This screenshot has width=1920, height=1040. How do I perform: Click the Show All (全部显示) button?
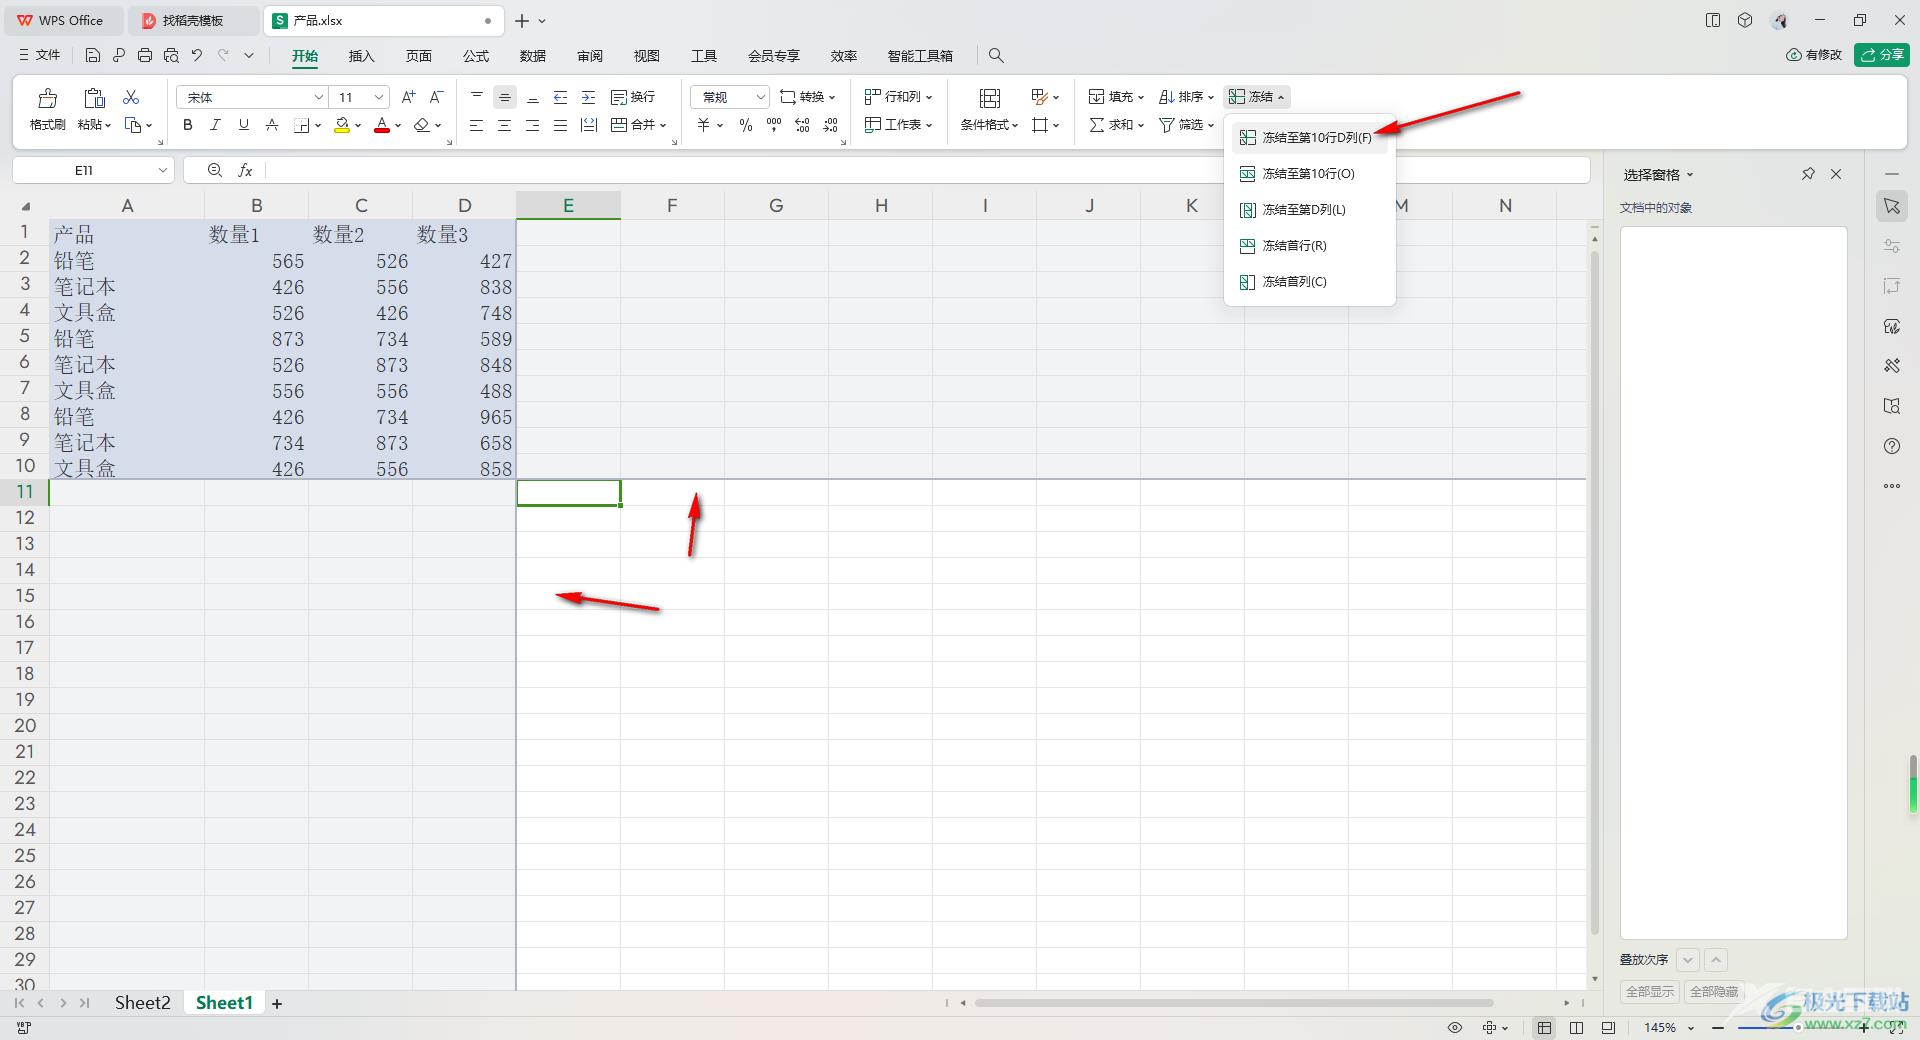pyautogui.click(x=1649, y=992)
